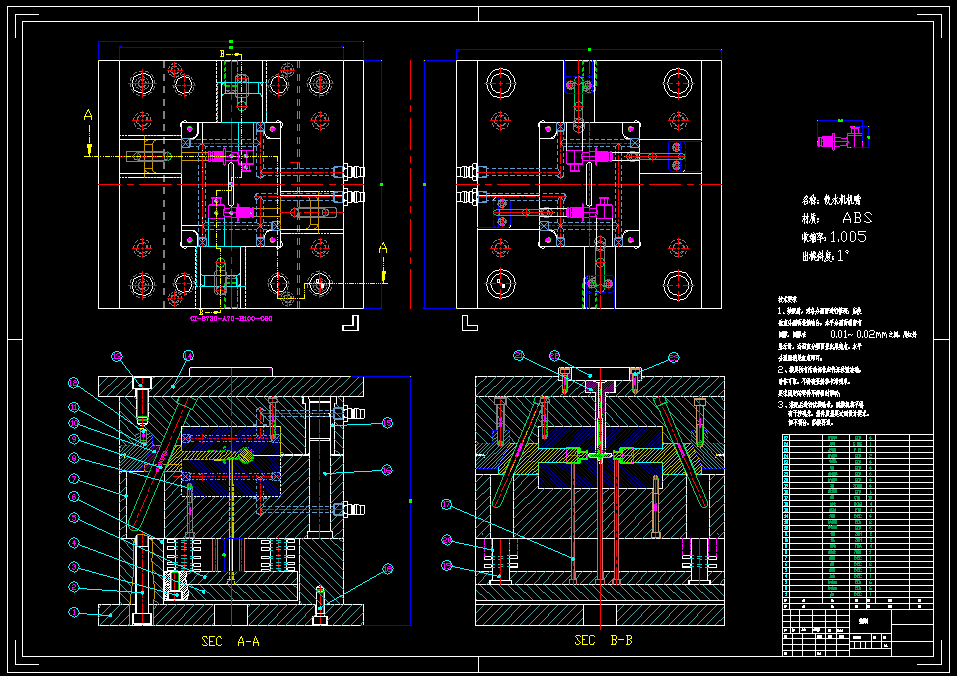Select balloon 16 beside the guide pillar
The image size is (957, 676).
pos(386,470)
